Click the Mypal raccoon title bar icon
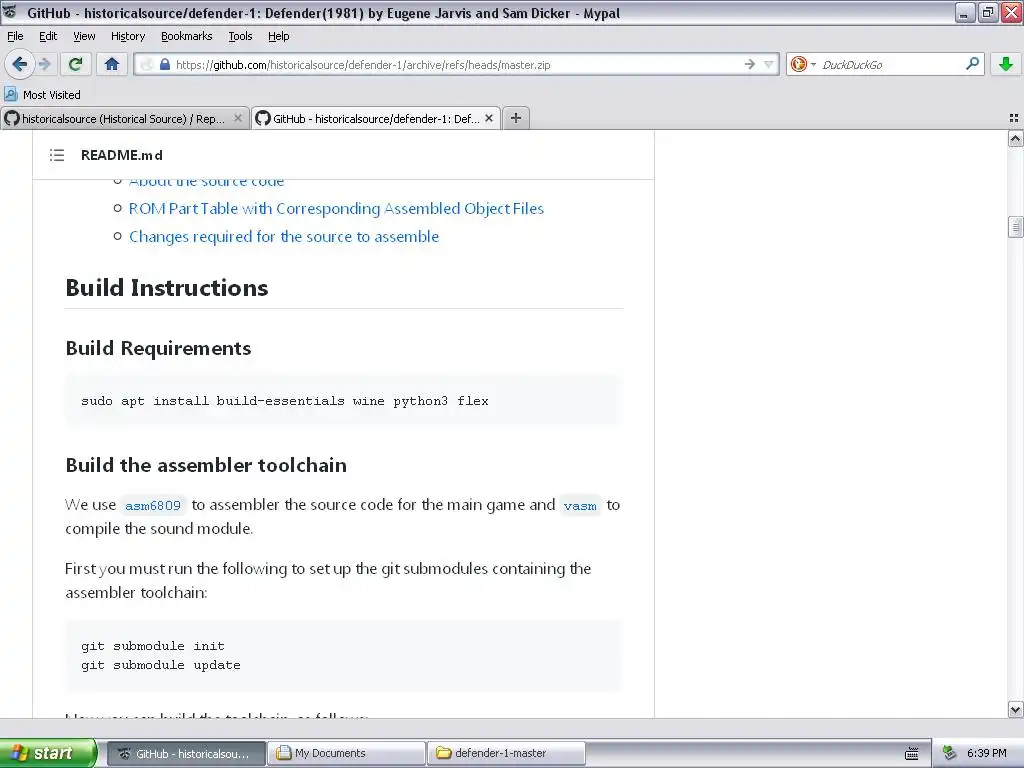This screenshot has height=768, width=1024. coord(10,12)
